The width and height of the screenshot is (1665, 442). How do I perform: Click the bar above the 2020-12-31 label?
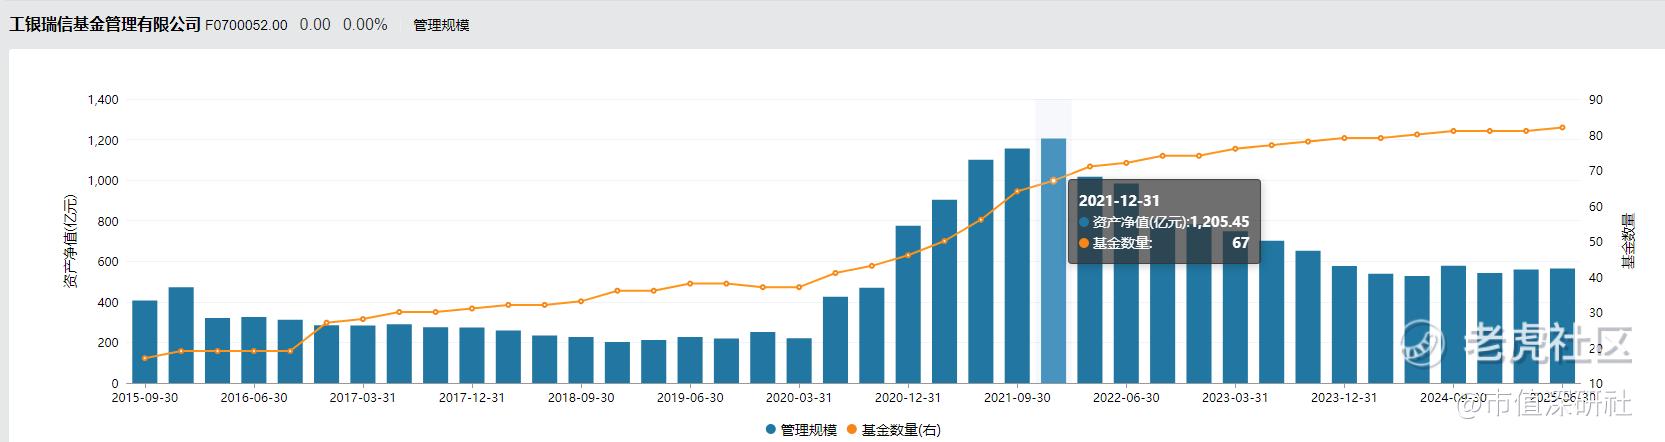click(908, 304)
